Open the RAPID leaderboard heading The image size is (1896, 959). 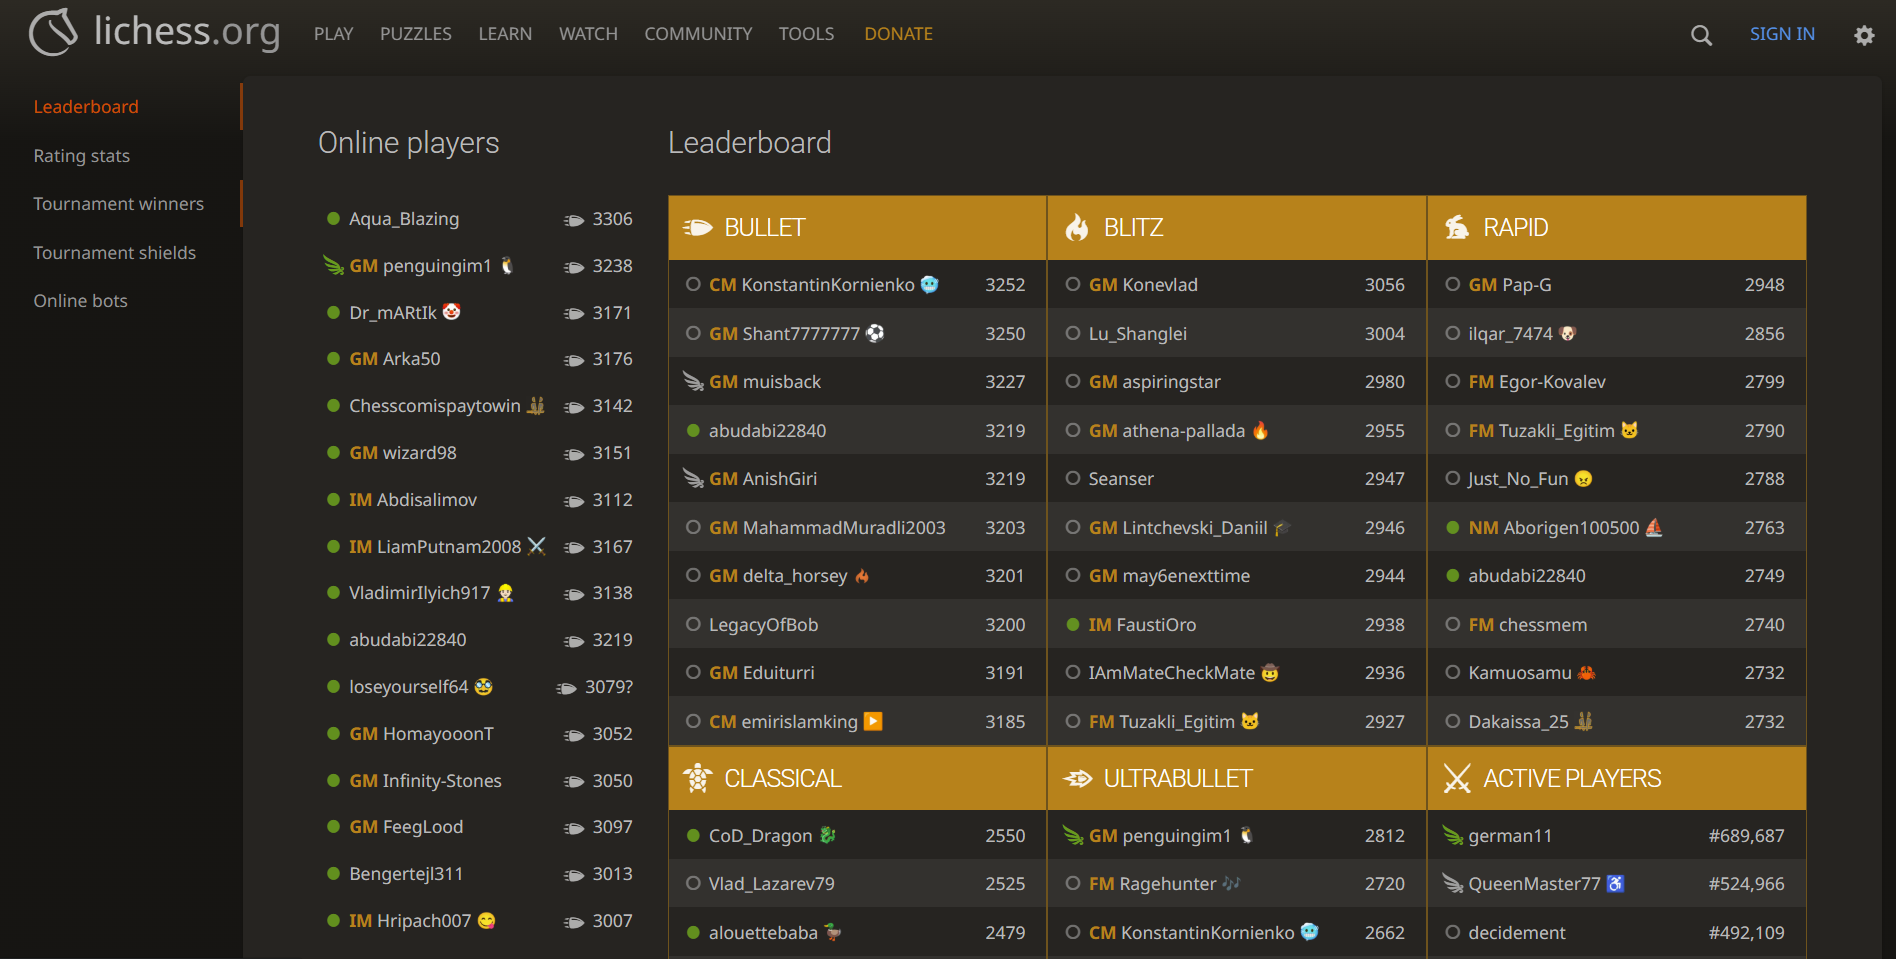(x=1515, y=228)
